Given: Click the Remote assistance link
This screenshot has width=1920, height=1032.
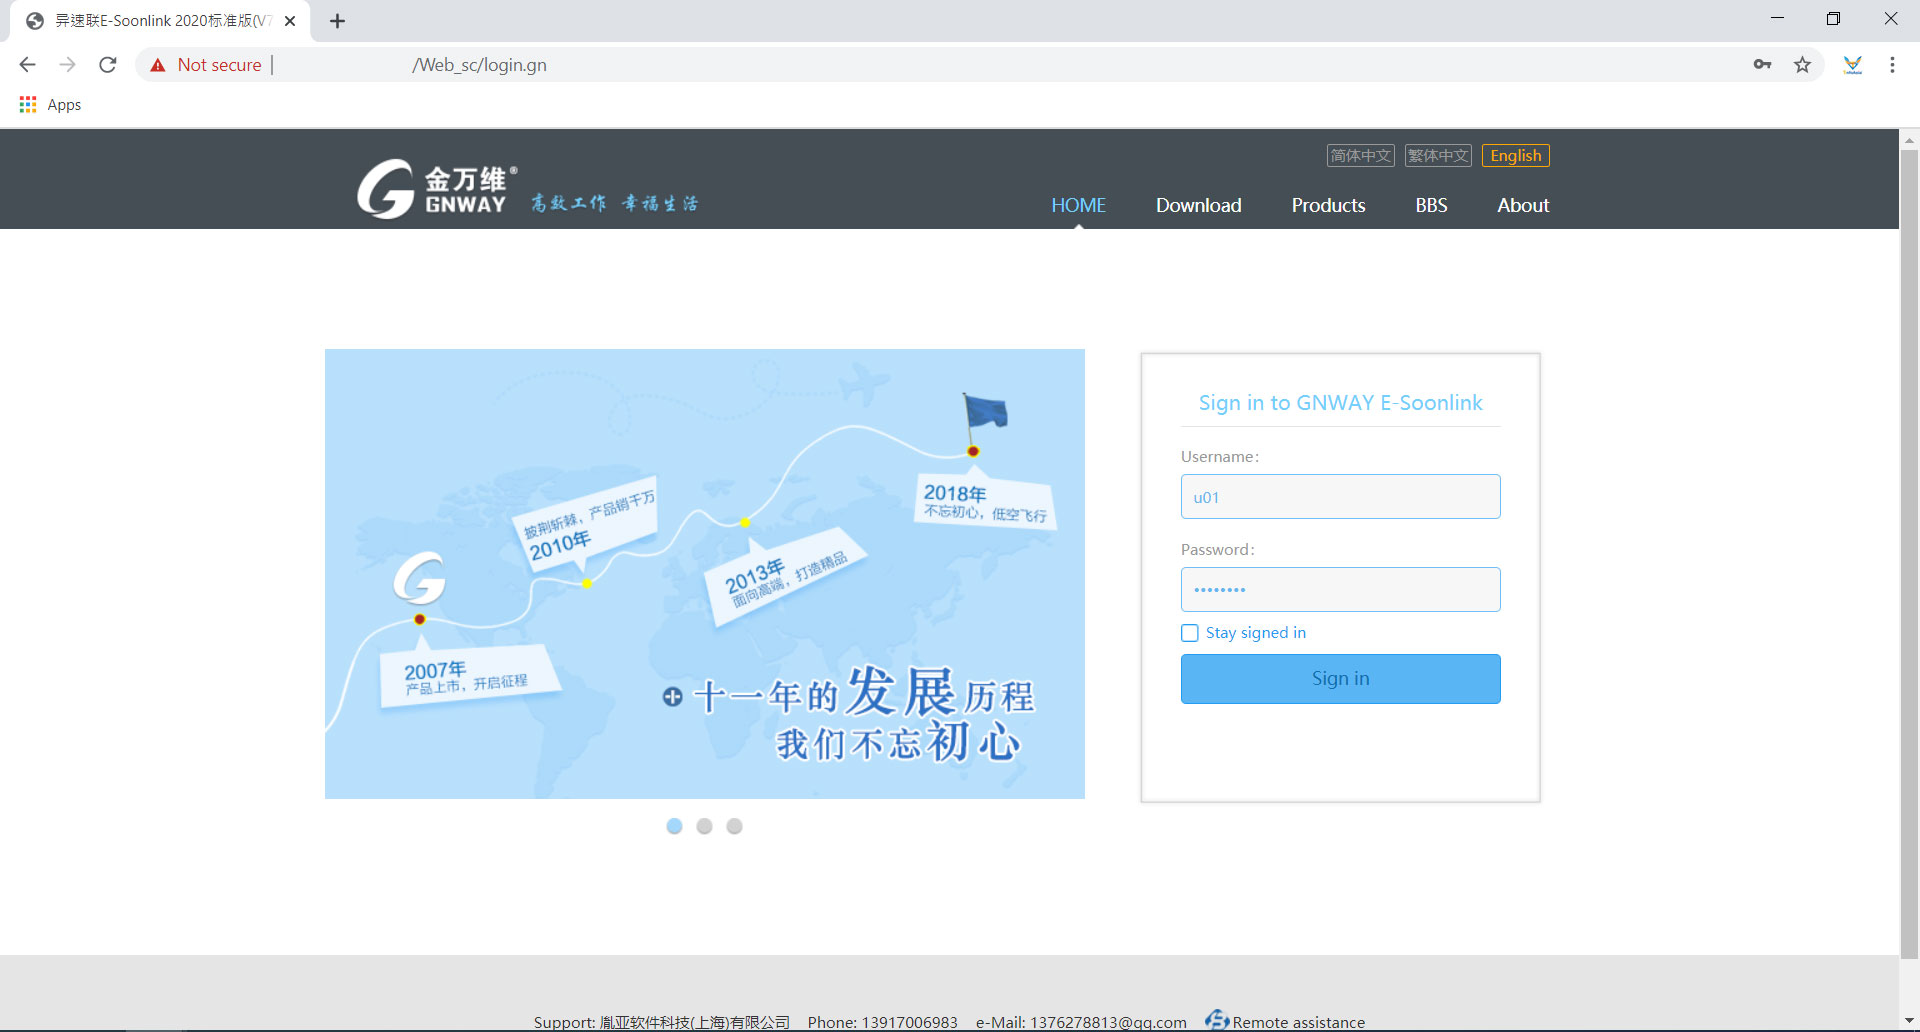Looking at the screenshot, I should (x=1298, y=1022).
